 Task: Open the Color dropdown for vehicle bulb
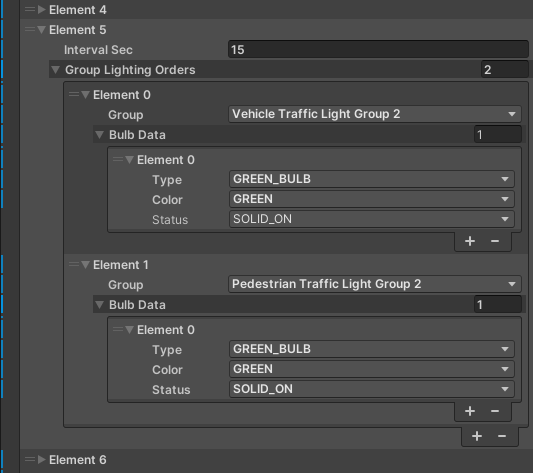[372, 199]
